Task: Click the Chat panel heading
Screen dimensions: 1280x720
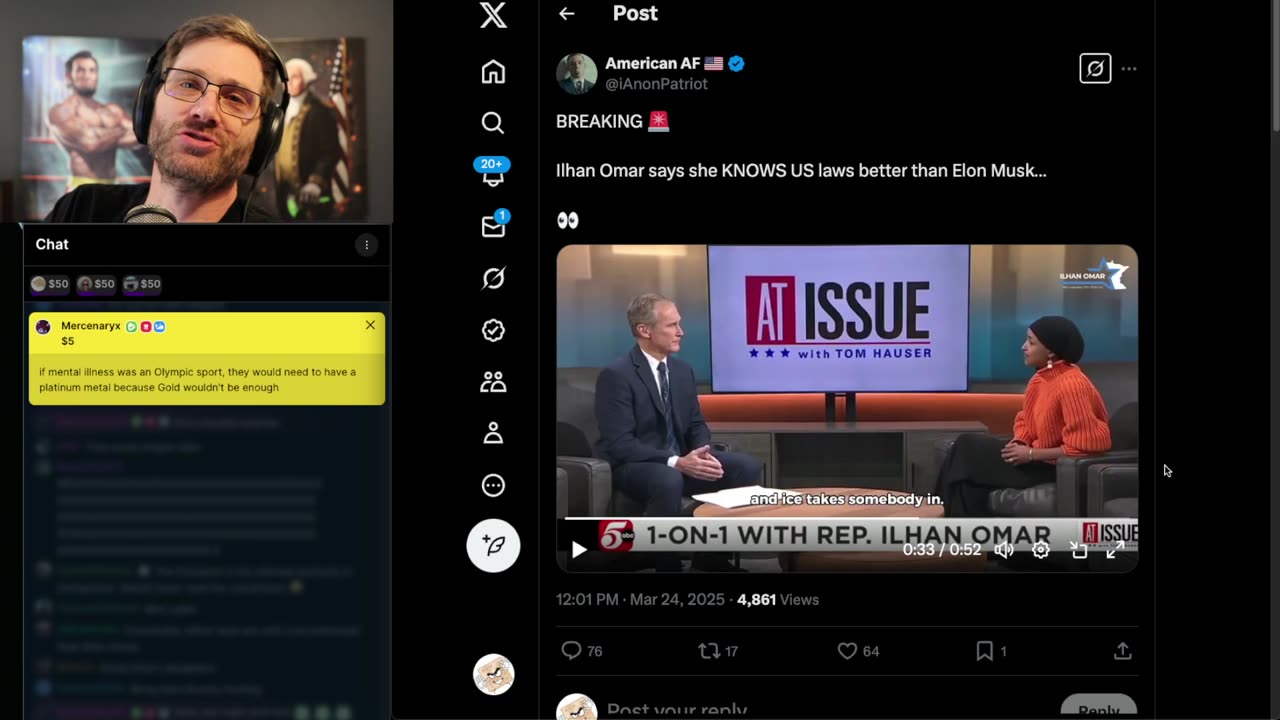Action: [x=52, y=244]
